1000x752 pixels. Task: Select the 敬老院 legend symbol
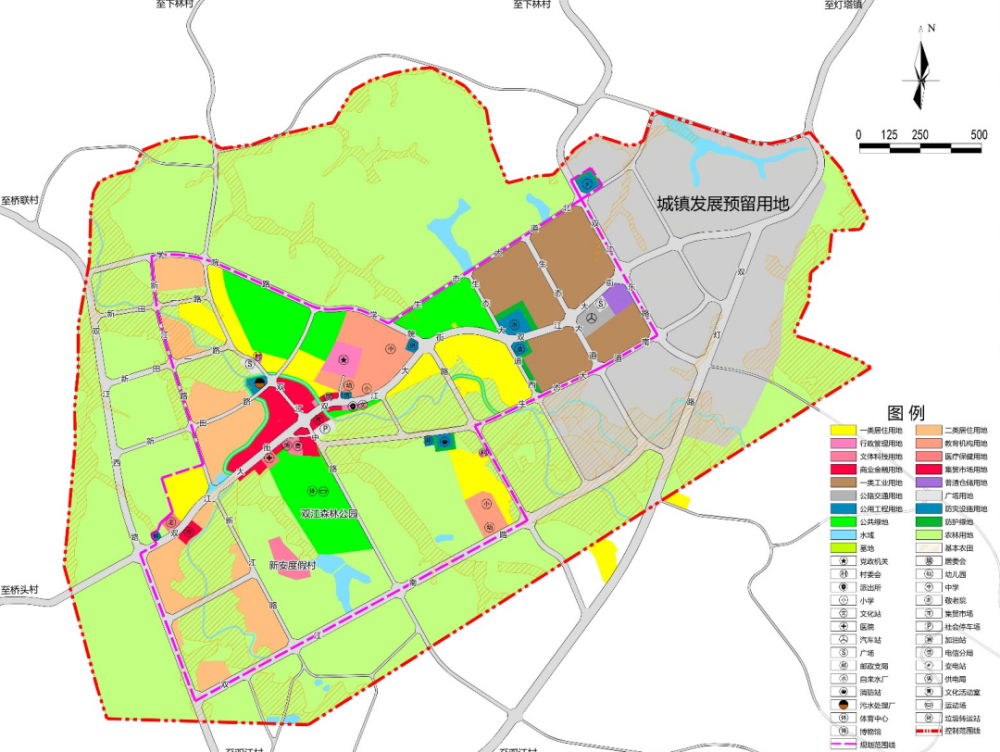coord(929,600)
